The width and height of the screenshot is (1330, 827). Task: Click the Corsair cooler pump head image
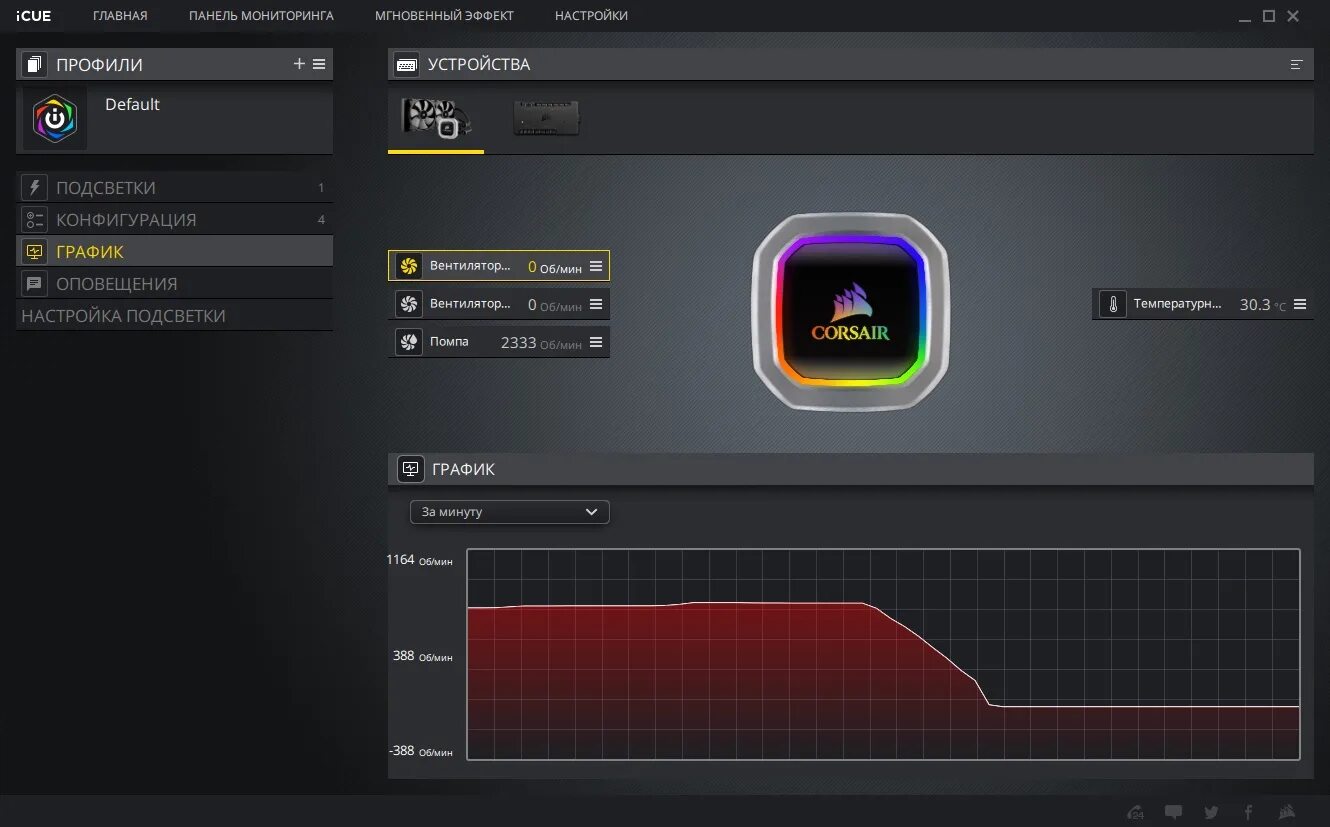[x=850, y=312]
